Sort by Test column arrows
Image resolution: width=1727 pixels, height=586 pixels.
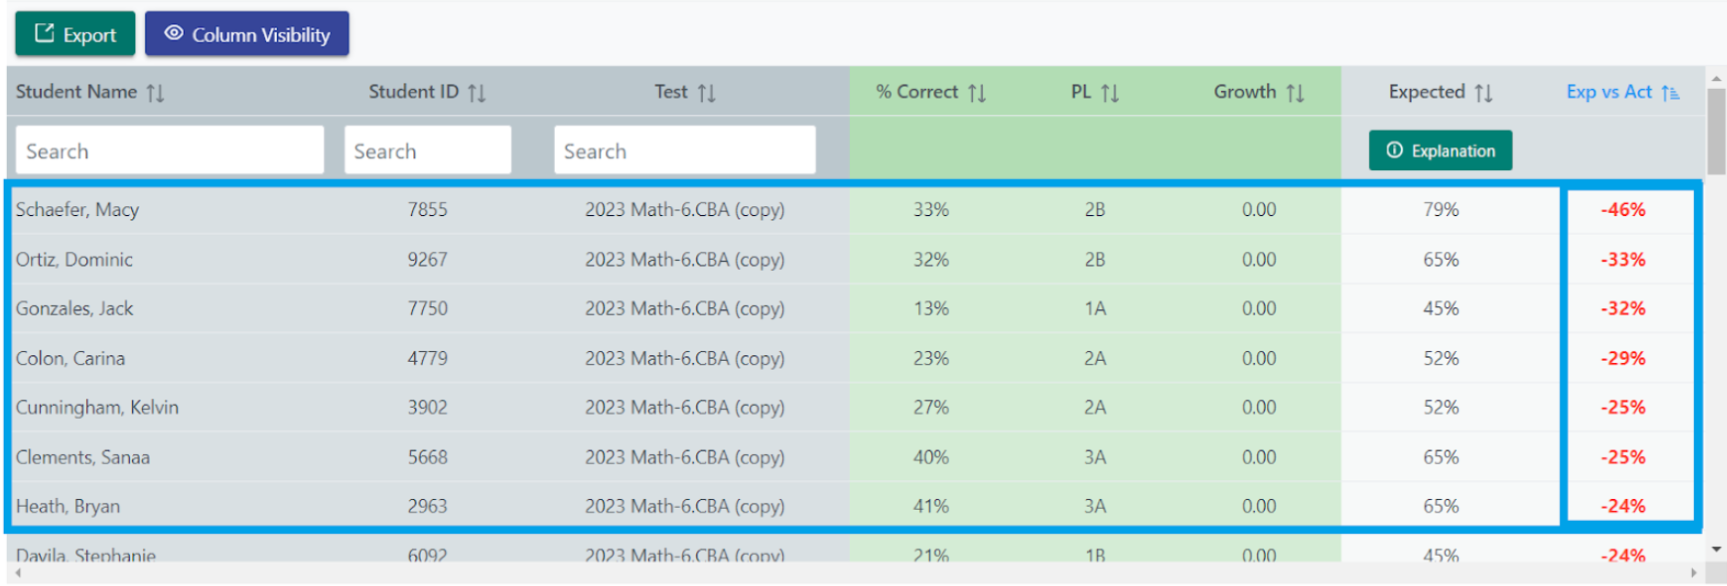(707, 93)
